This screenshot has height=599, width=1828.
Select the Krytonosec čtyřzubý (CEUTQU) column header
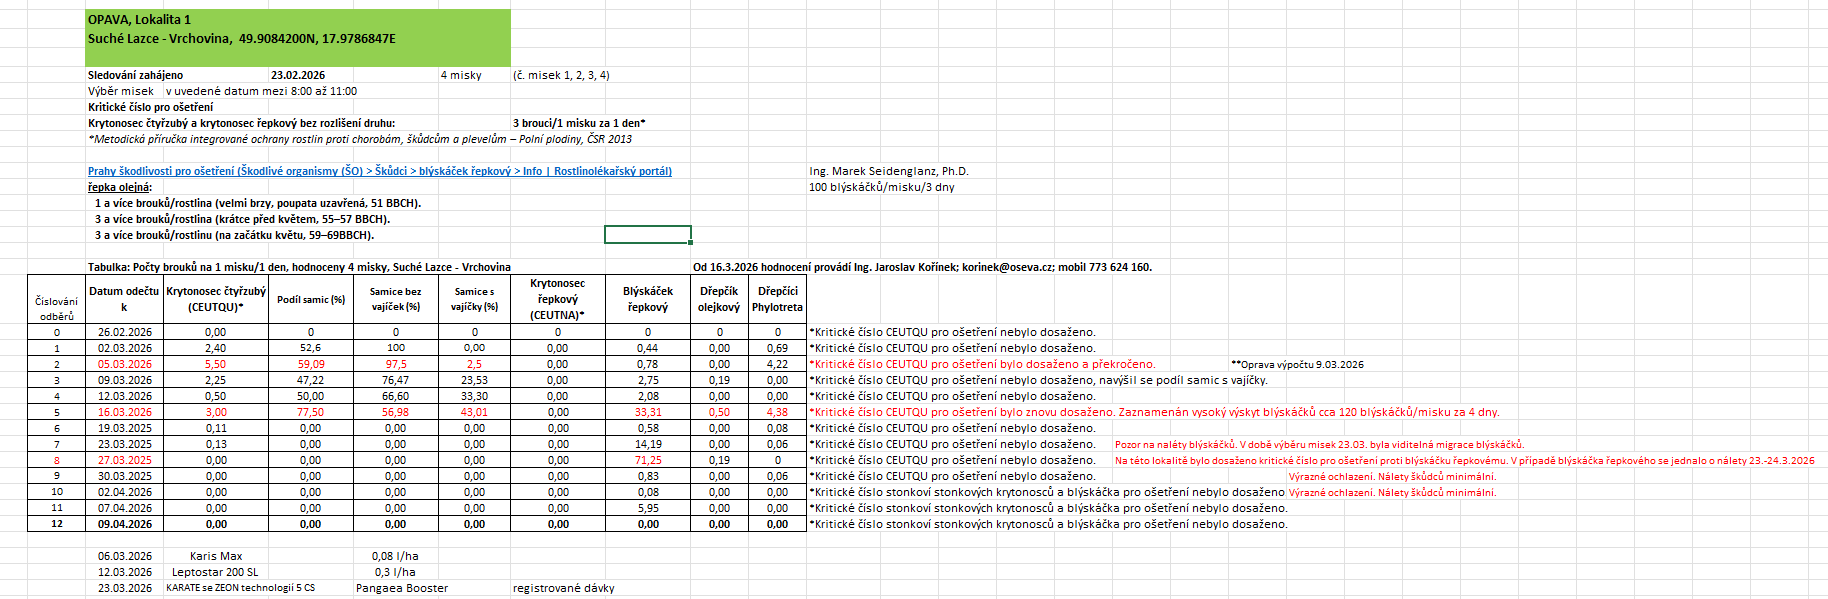(x=216, y=299)
